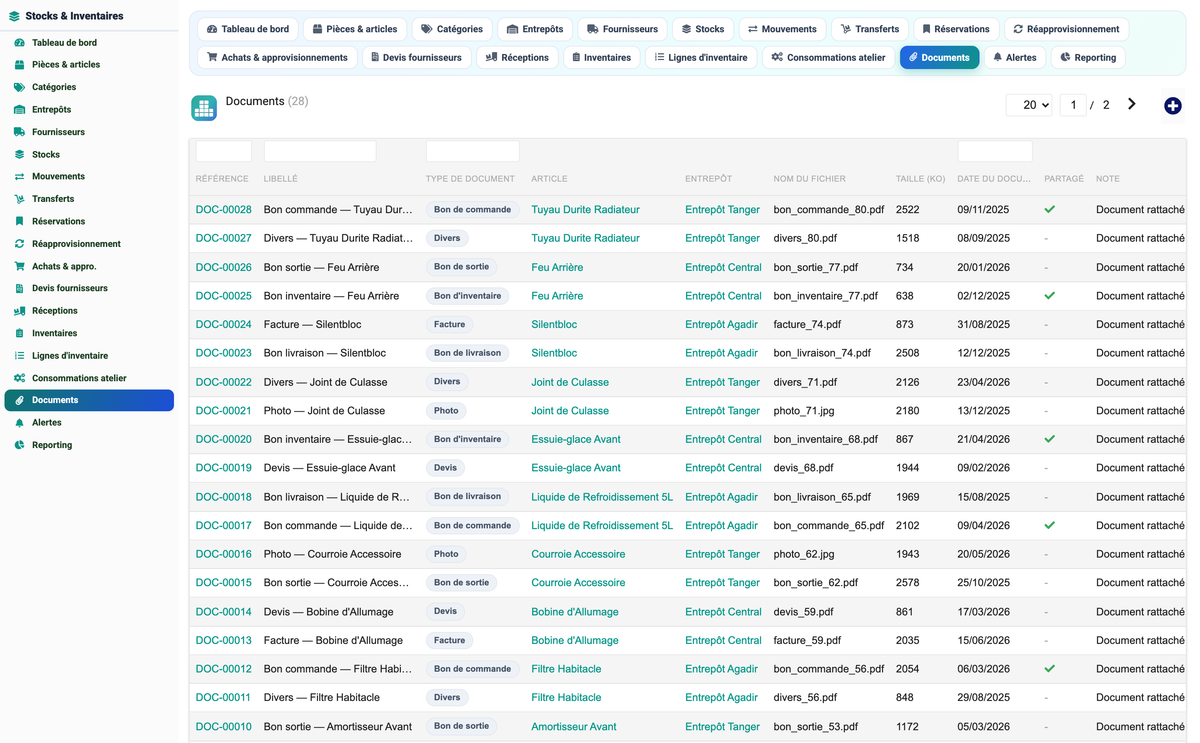Click Photo badge in DOC-00016 row
1200x743 pixels.
[446, 554]
